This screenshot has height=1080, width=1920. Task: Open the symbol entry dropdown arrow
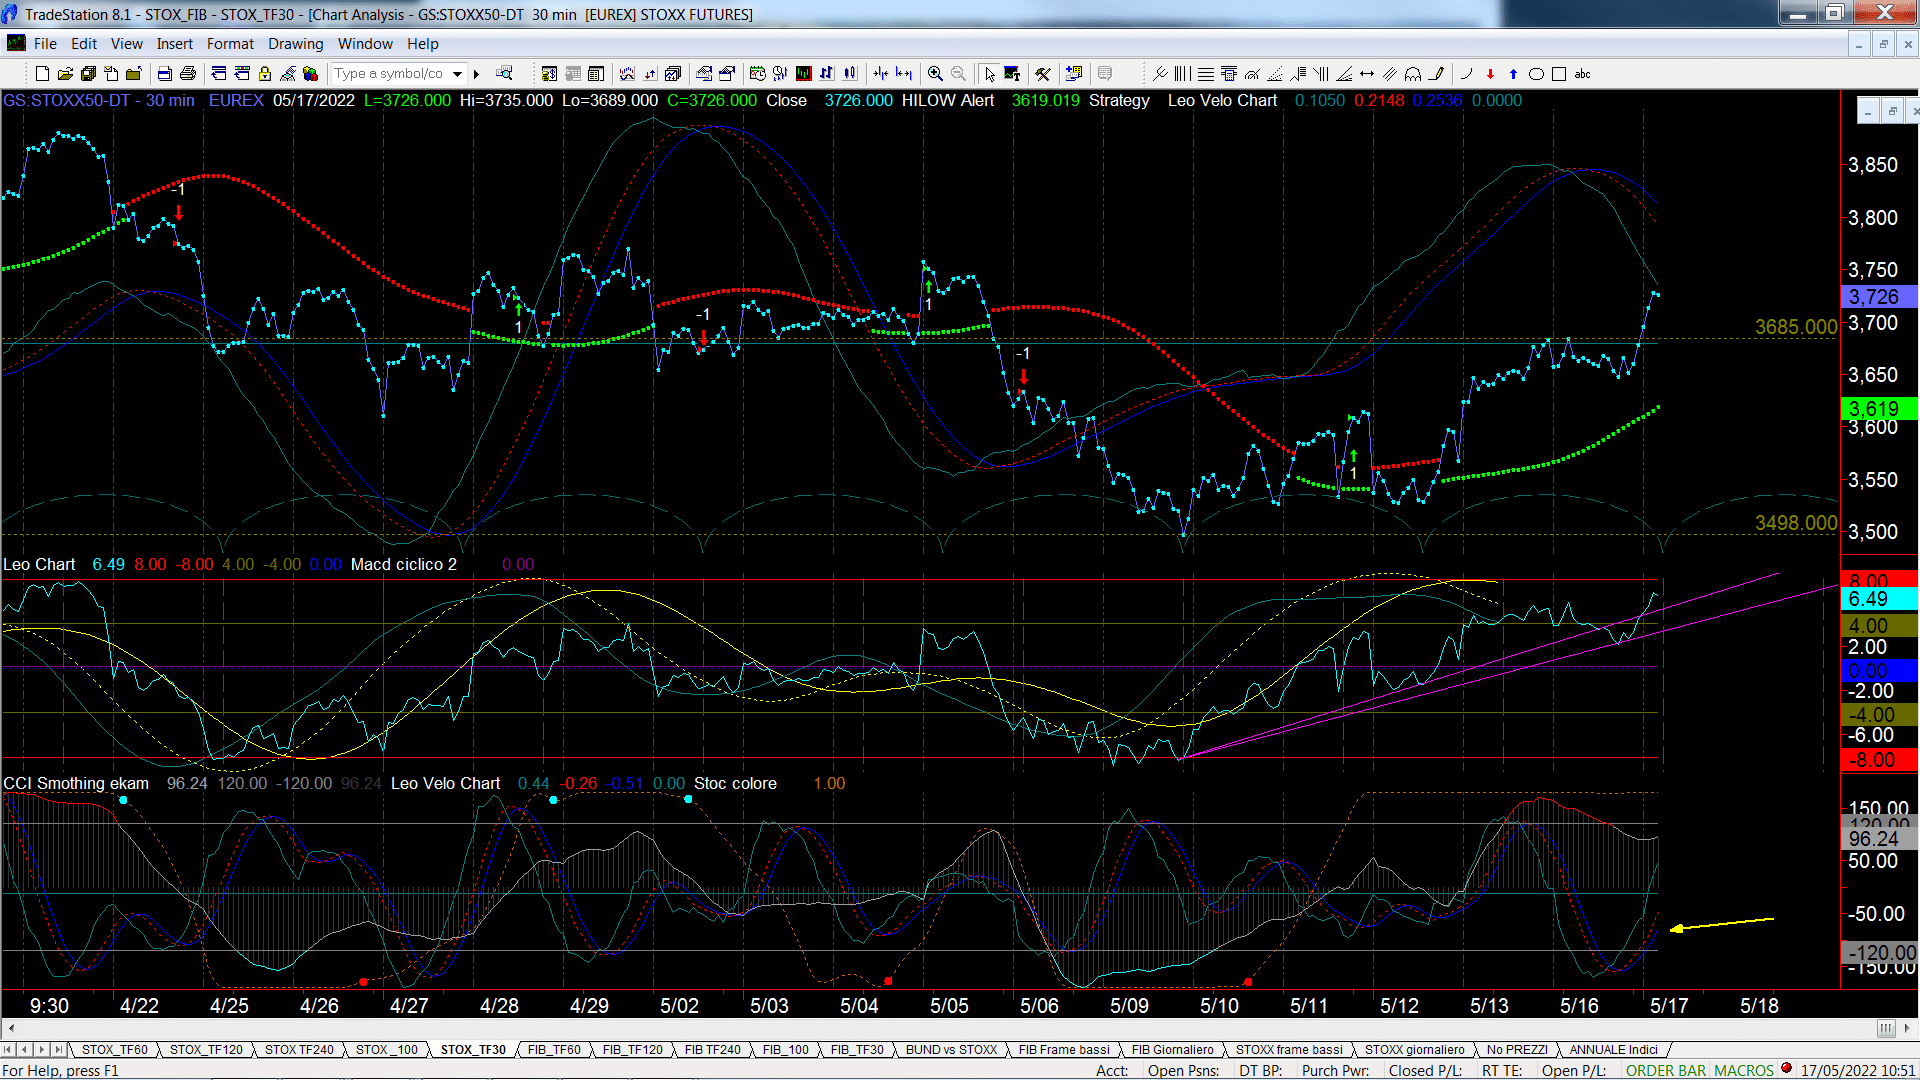point(457,74)
